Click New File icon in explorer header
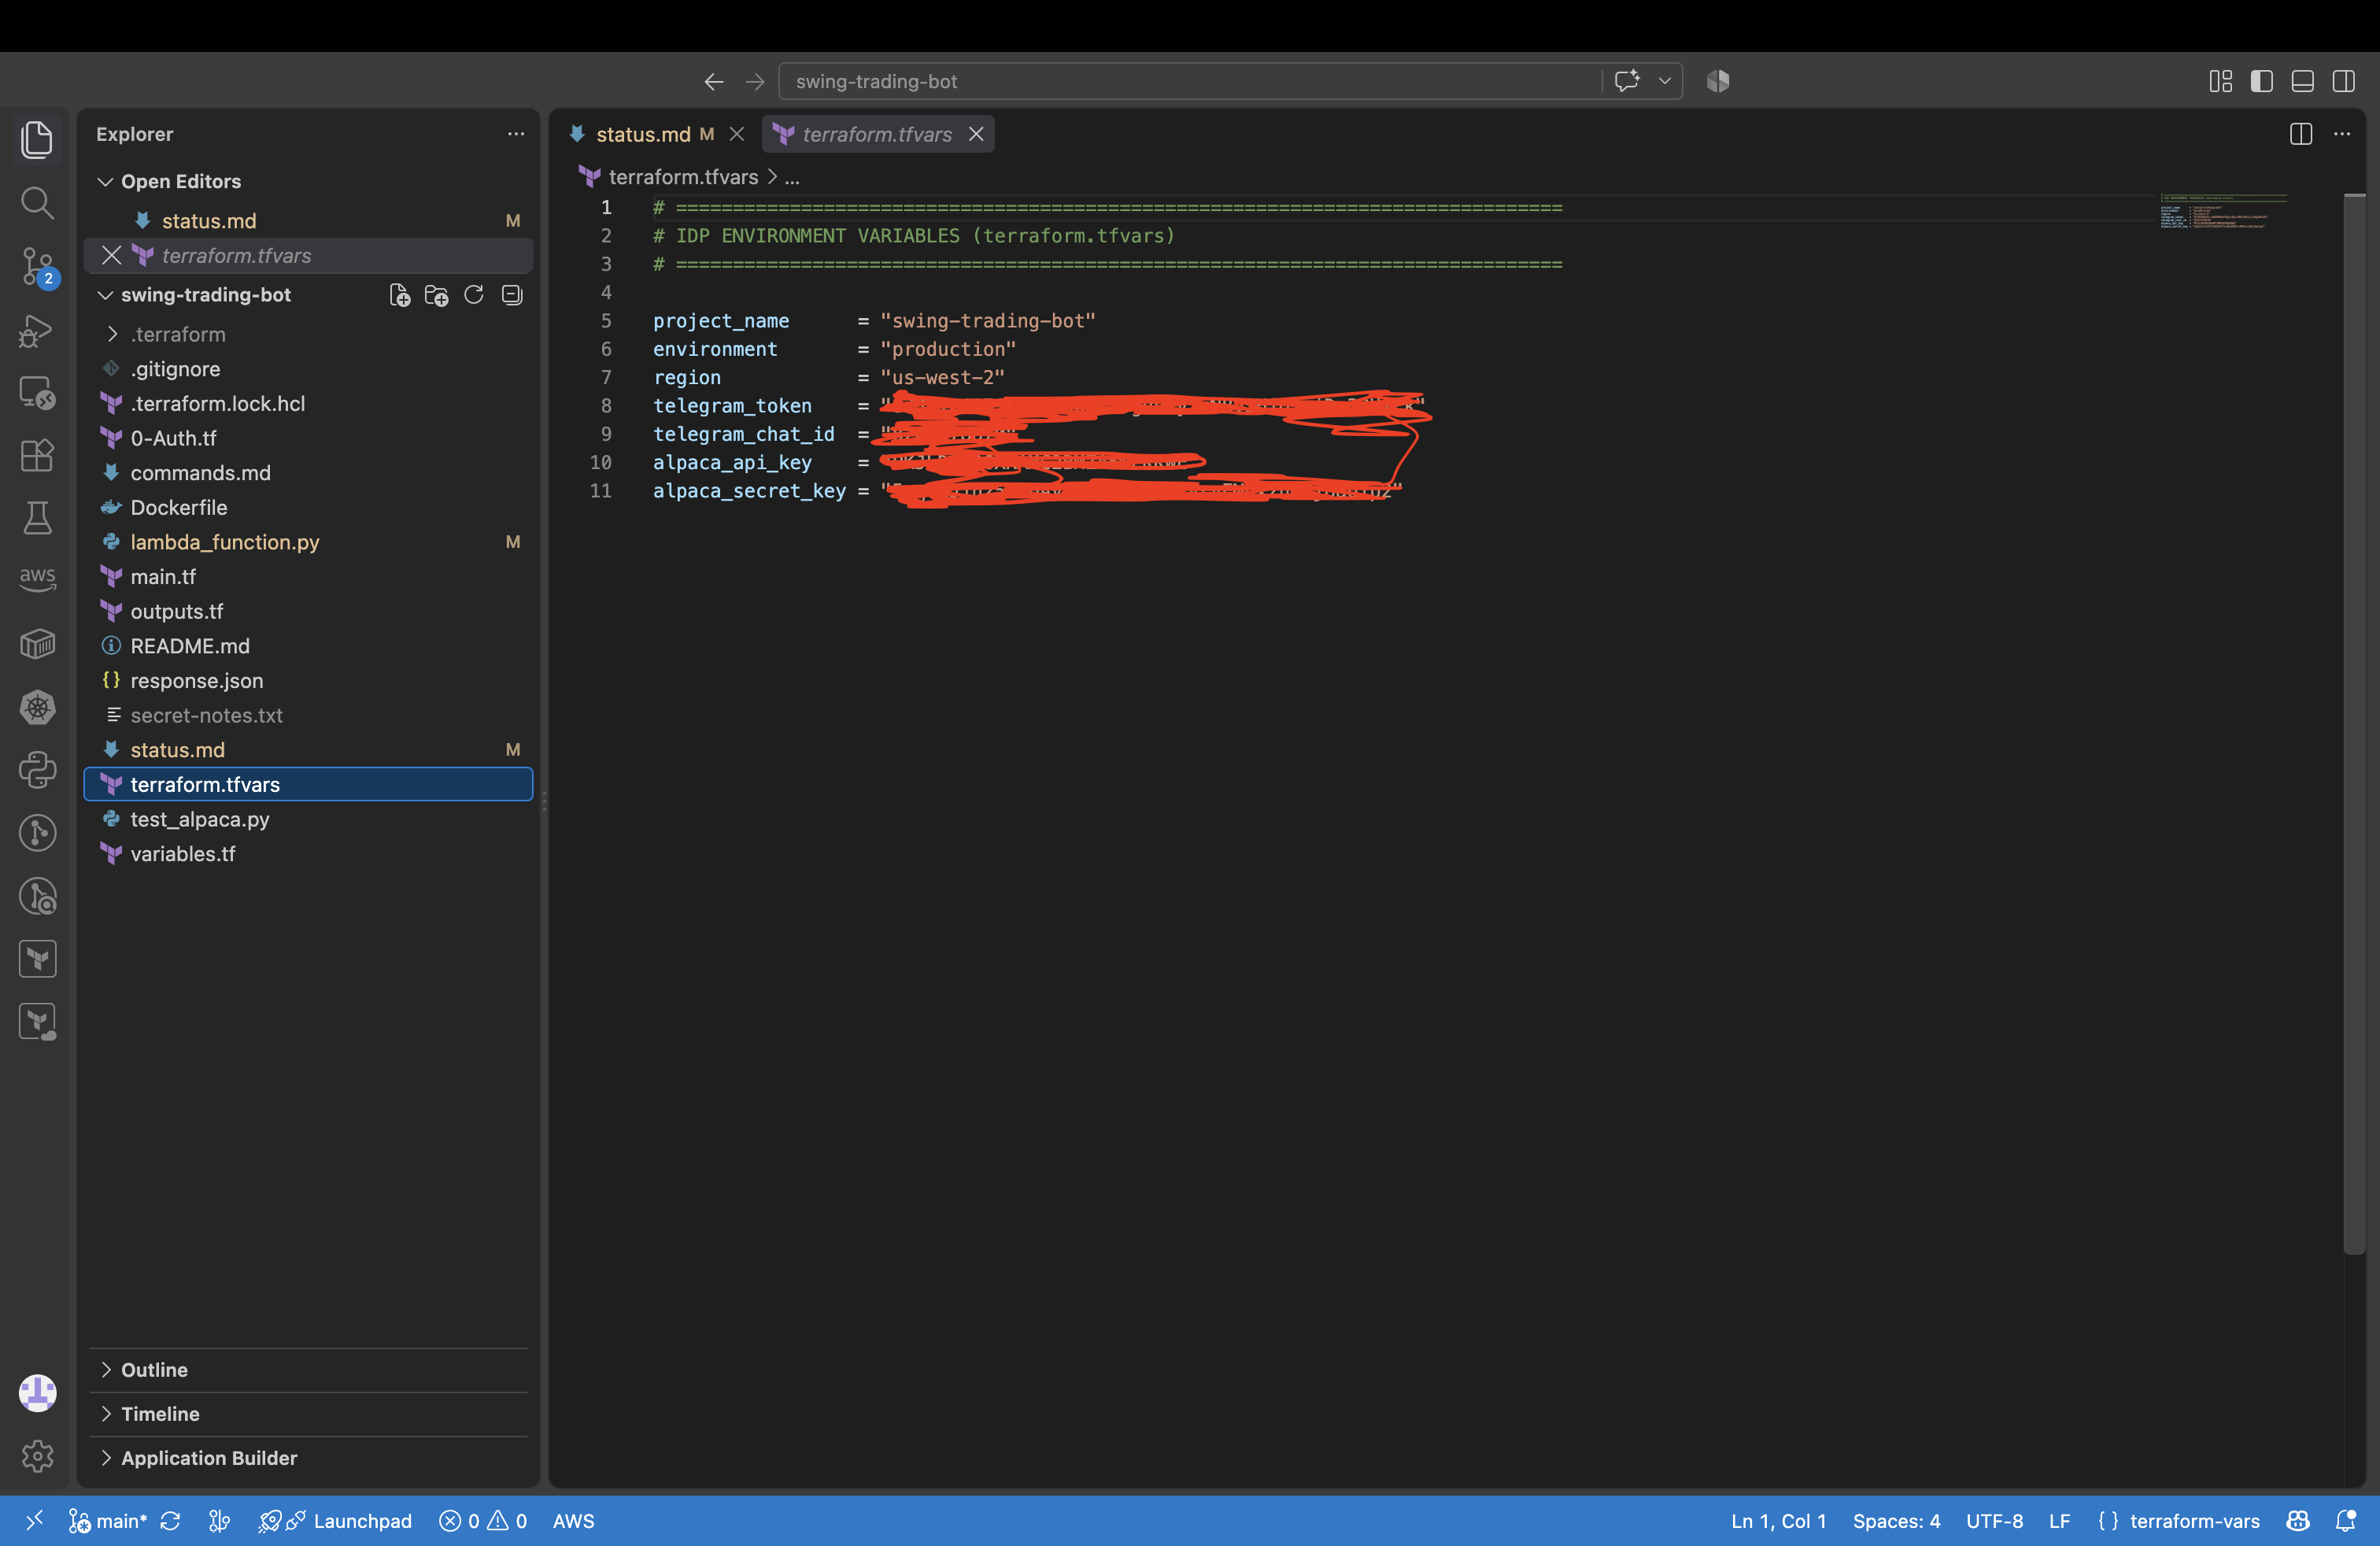Viewport: 2380px width, 1546px height. pos(399,295)
